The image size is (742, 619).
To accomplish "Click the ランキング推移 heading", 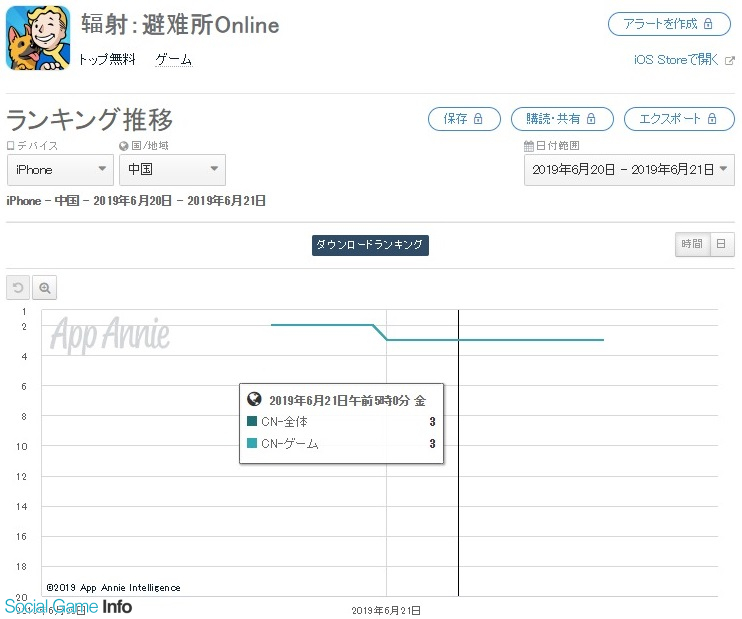I will point(89,119).
